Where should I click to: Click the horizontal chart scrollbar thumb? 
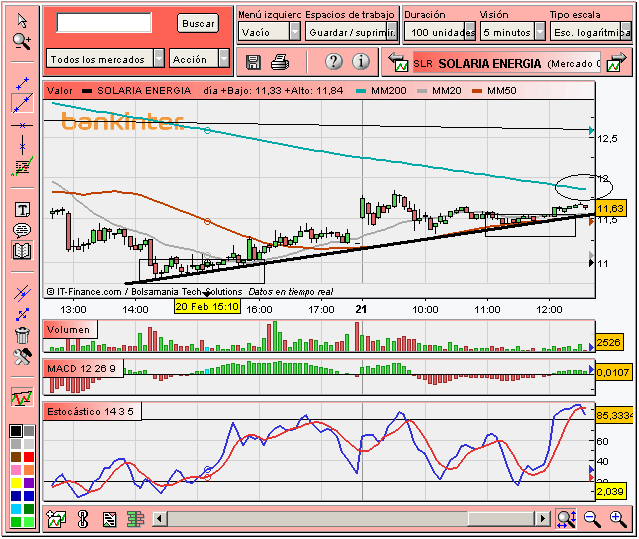click(x=501, y=519)
